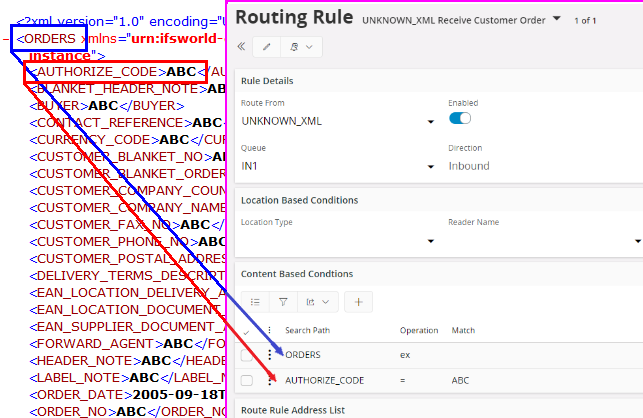
Task: Click the LABEL_NOTE element in the XML
Action: [127, 377]
